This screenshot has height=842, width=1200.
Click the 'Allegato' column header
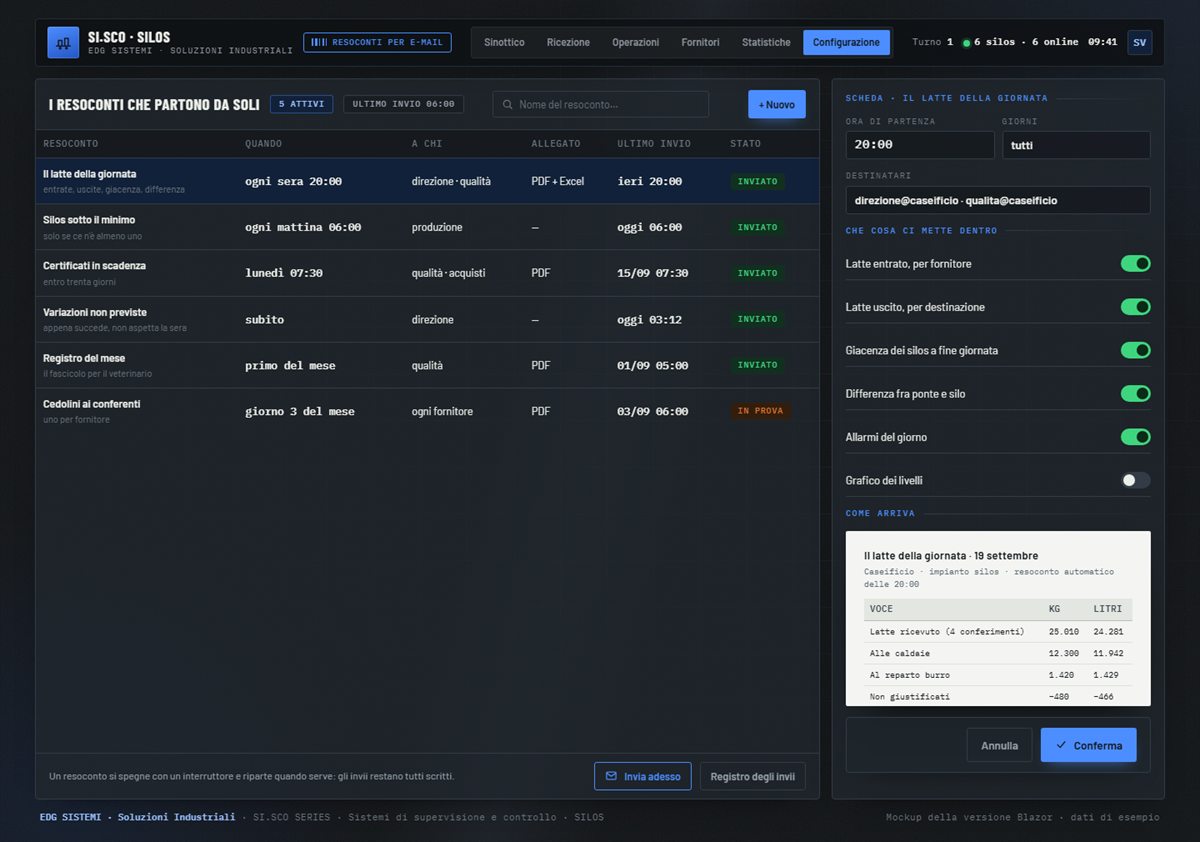(x=556, y=144)
